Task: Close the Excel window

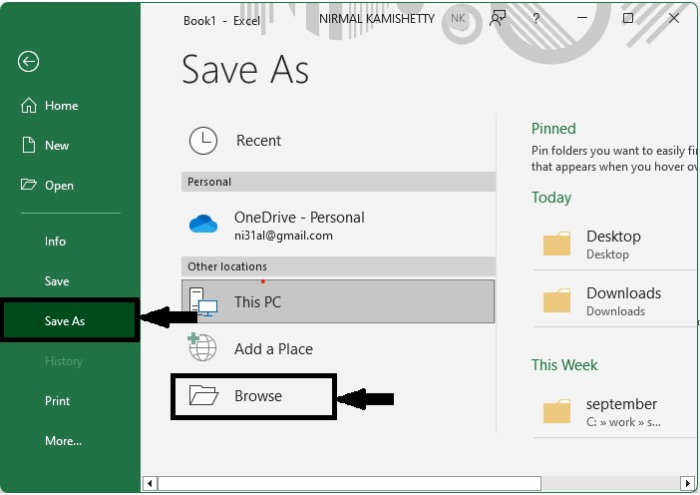Action: [674, 18]
